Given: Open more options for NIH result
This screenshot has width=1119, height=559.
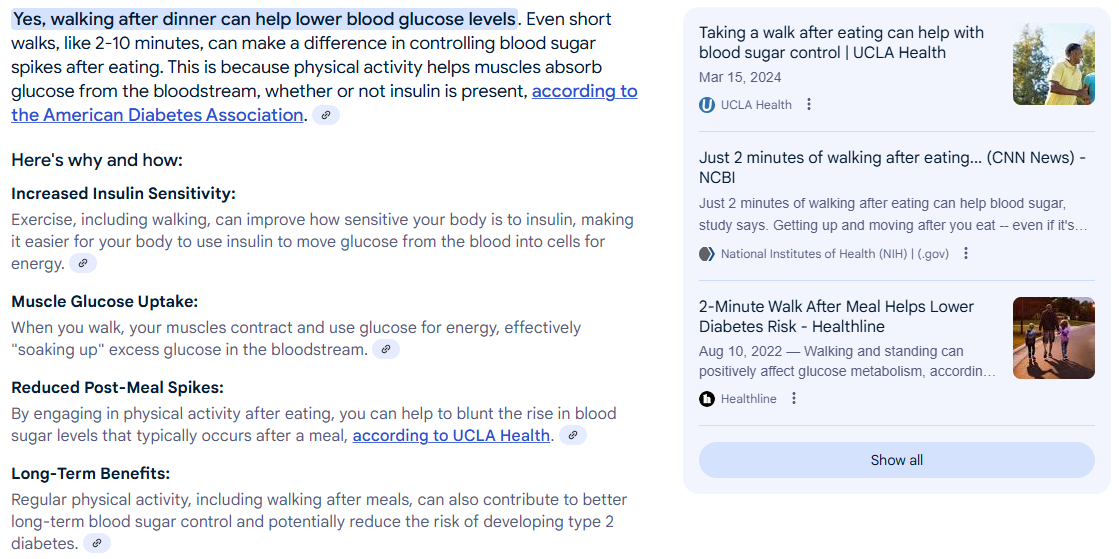Looking at the screenshot, I should coord(966,254).
